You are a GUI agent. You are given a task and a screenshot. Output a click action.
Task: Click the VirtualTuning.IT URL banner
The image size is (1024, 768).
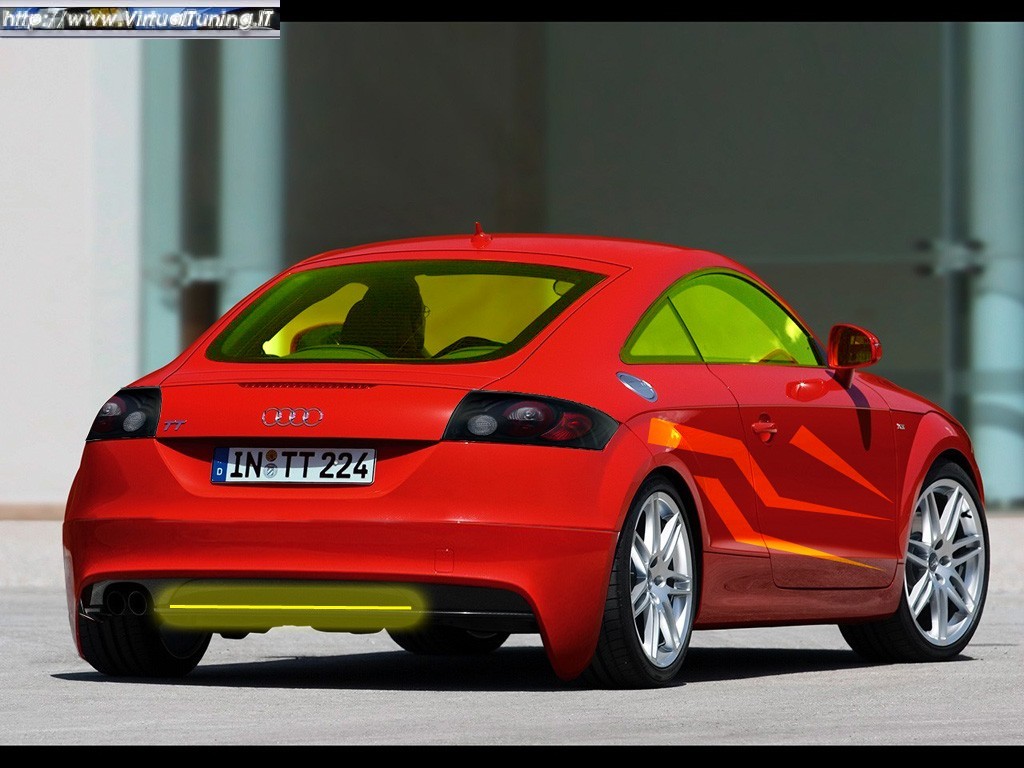coord(140,19)
